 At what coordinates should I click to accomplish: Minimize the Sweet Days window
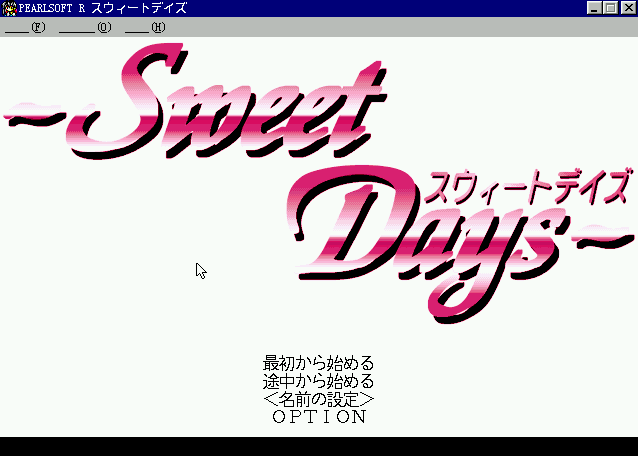click(594, 8)
